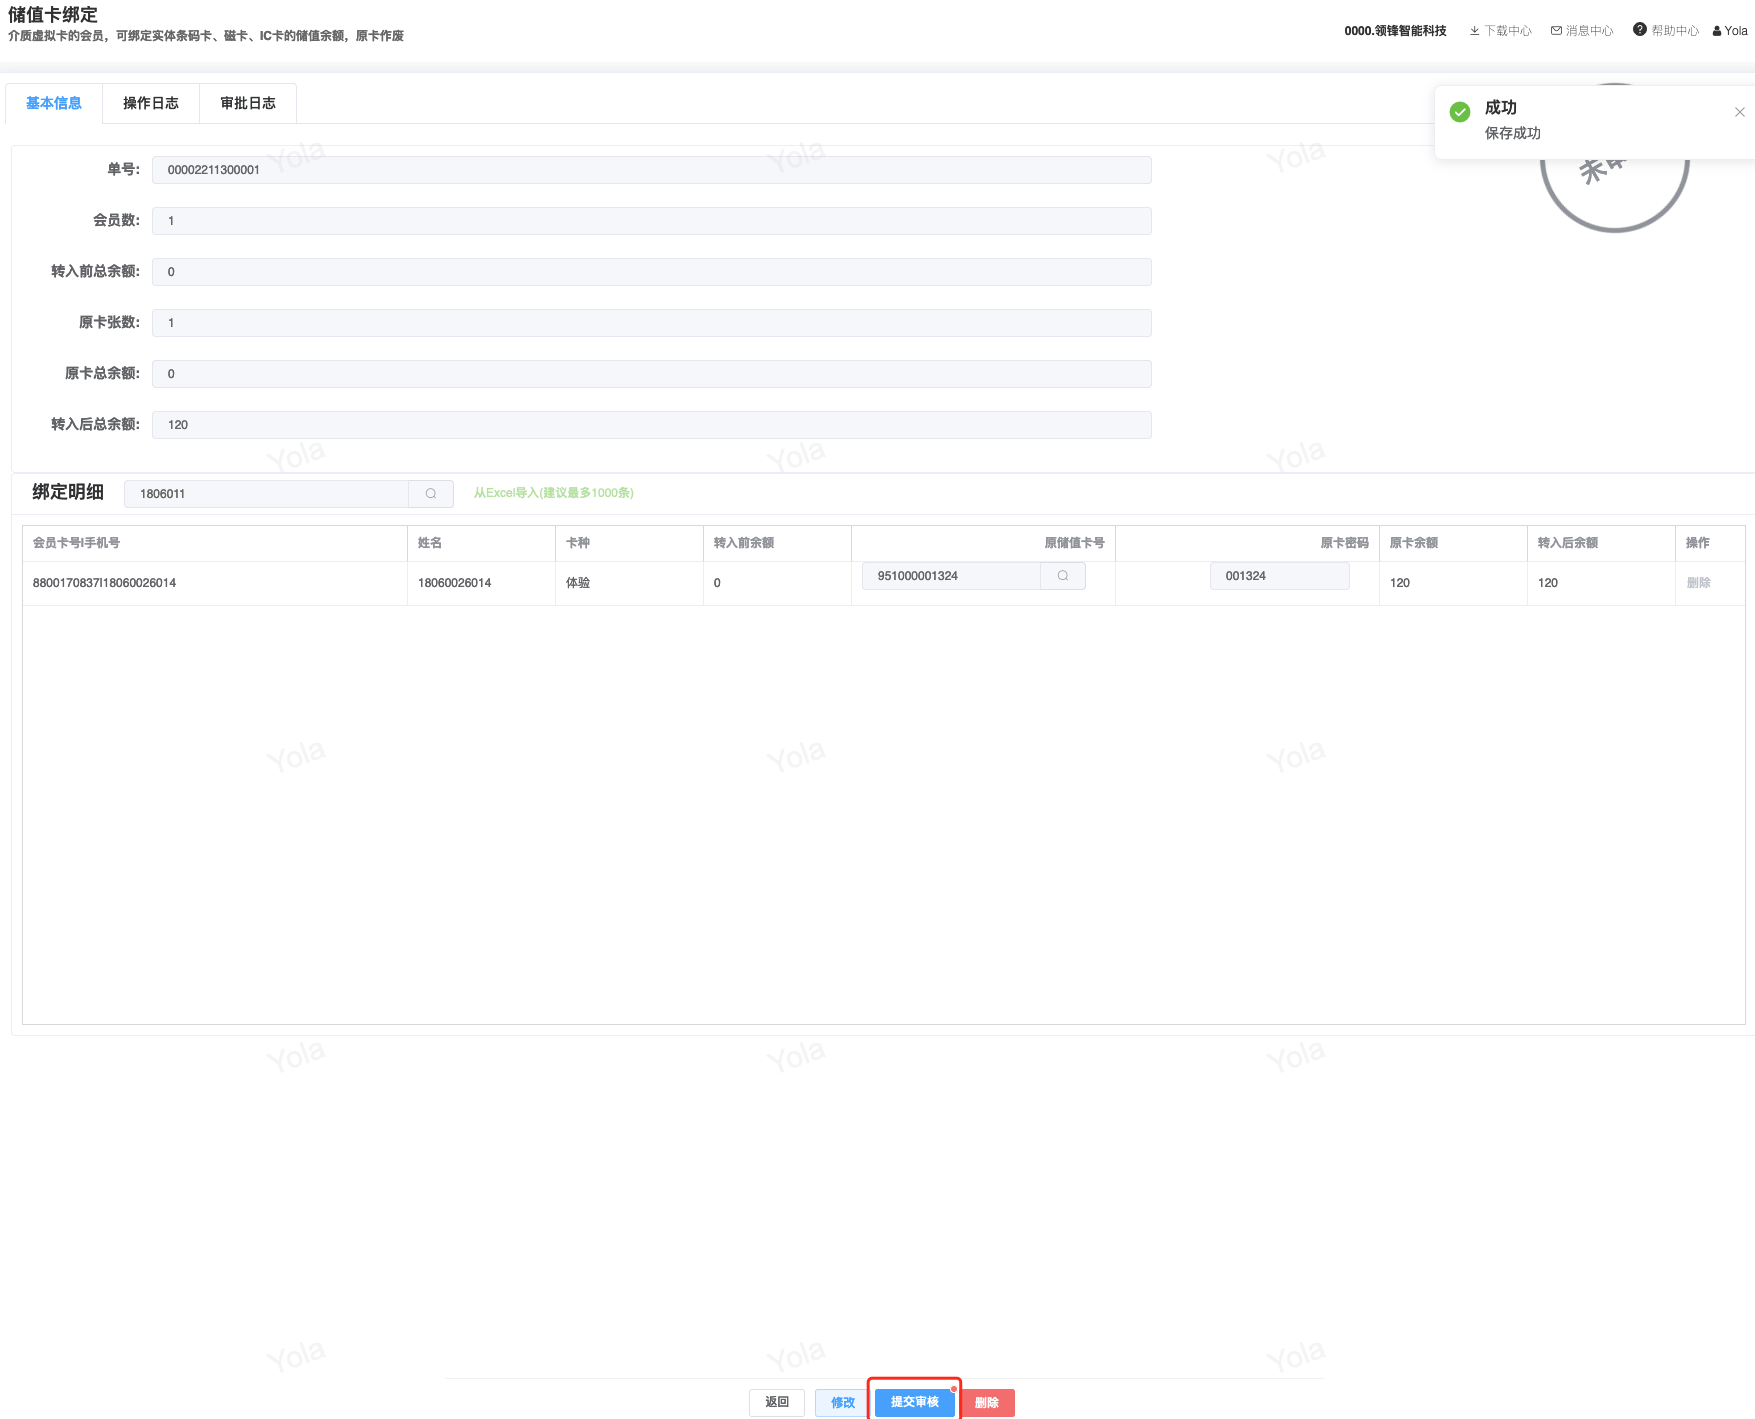This screenshot has width=1755, height=1419.
Task: Click the 原储值卡号 input showing 951000001324
Action: 951,576
